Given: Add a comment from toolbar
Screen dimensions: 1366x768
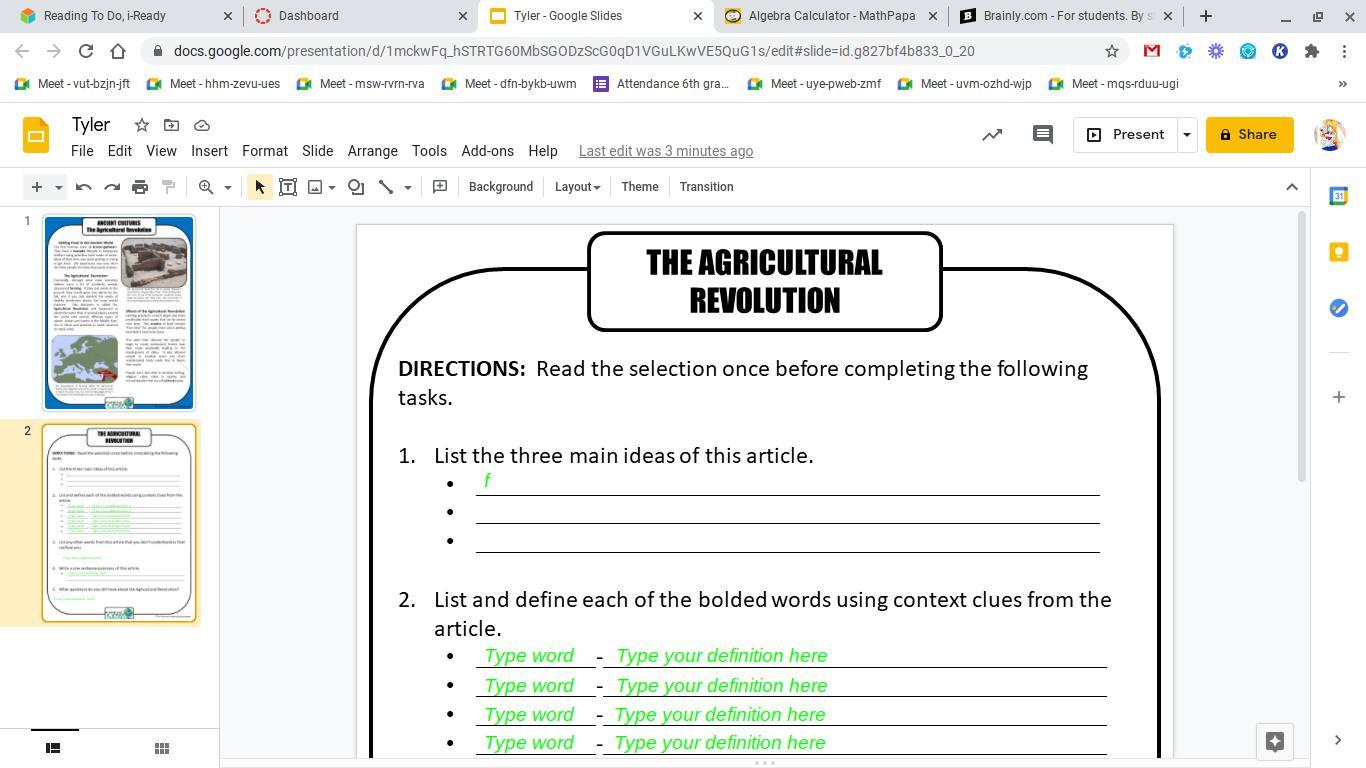Looking at the screenshot, I should point(440,187).
